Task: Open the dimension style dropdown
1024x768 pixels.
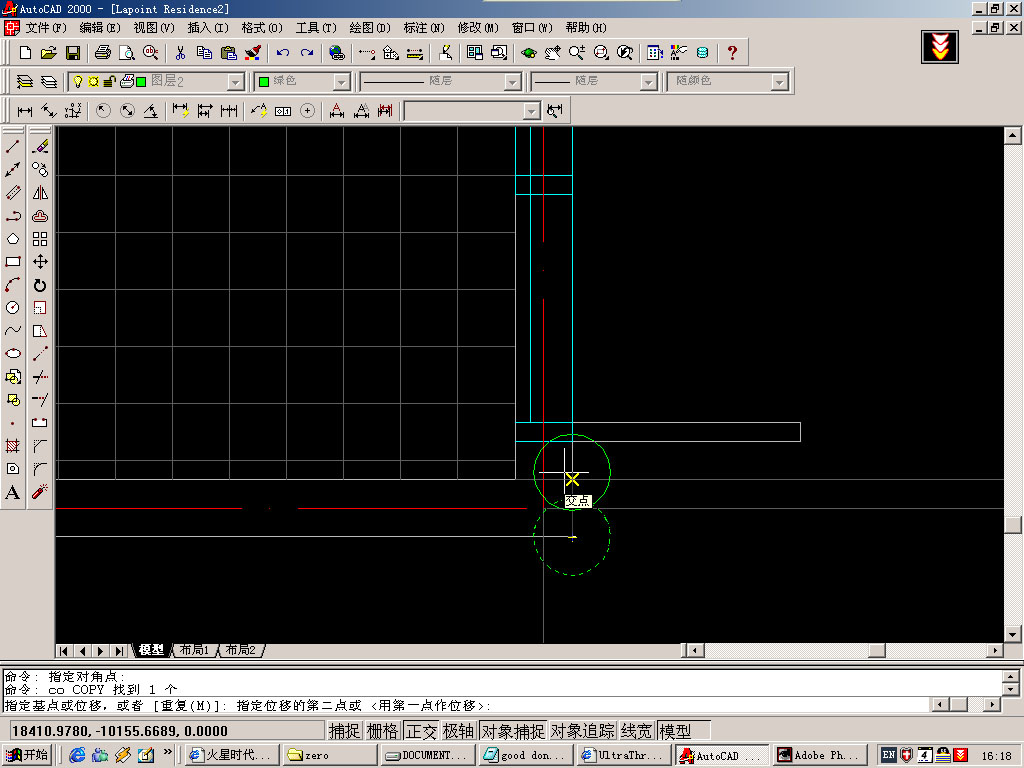Action: point(531,111)
